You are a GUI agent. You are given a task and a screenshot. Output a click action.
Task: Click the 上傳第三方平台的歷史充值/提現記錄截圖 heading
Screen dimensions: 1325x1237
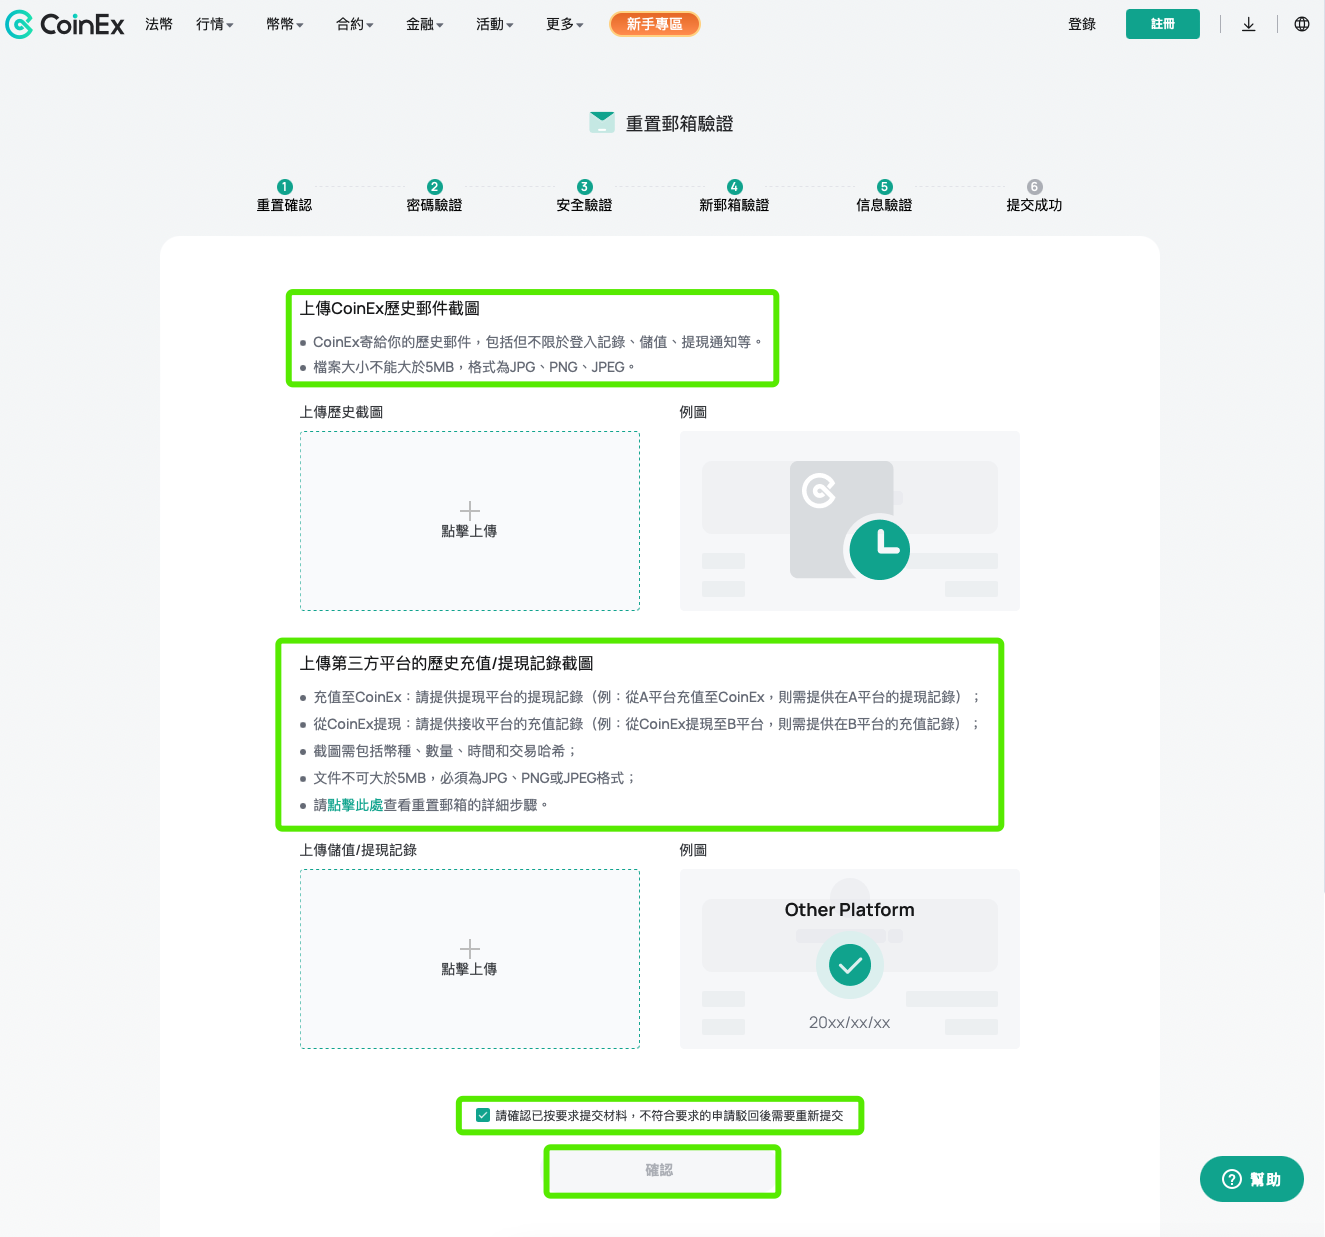pyautogui.click(x=447, y=663)
